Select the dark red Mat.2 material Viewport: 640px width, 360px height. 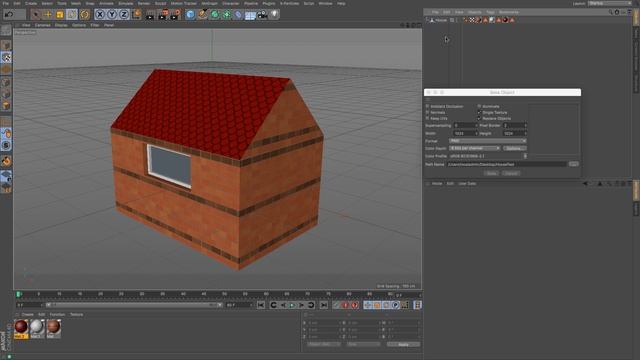pyautogui.click(x=21, y=329)
